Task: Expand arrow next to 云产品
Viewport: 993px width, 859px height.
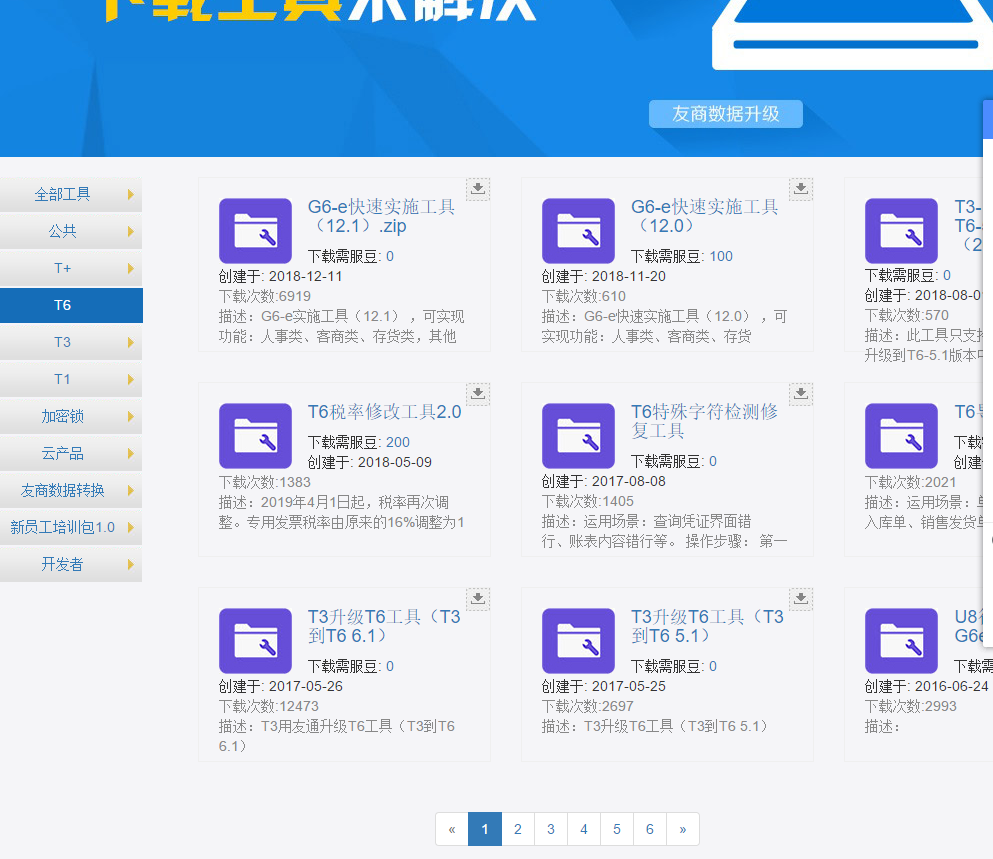Action: pos(130,454)
